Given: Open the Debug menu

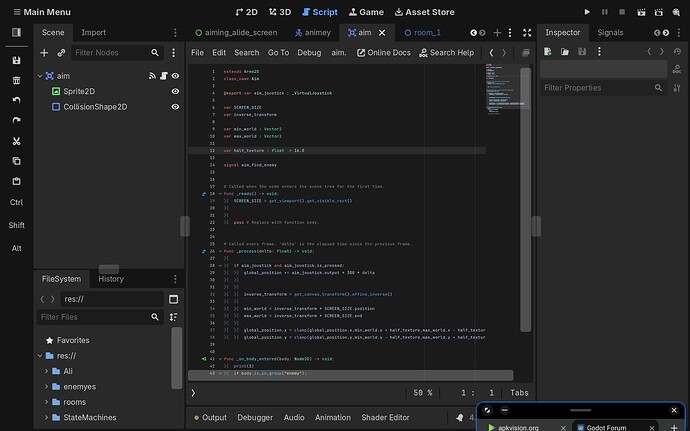Looking at the screenshot, I should coord(309,52).
